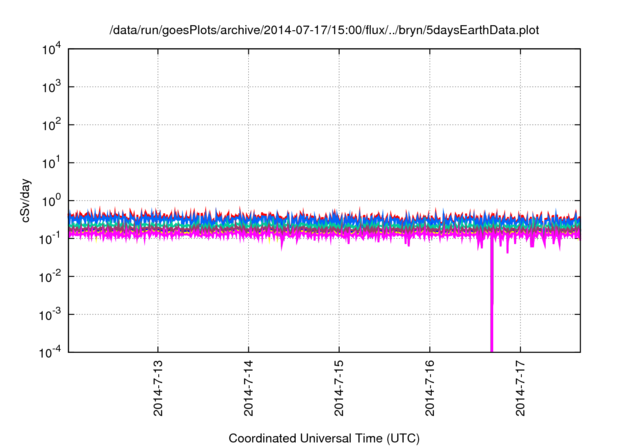Click the y-axis tick label 10^-3
The width and height of the screenshot is (640, 448).
[50, 315]
